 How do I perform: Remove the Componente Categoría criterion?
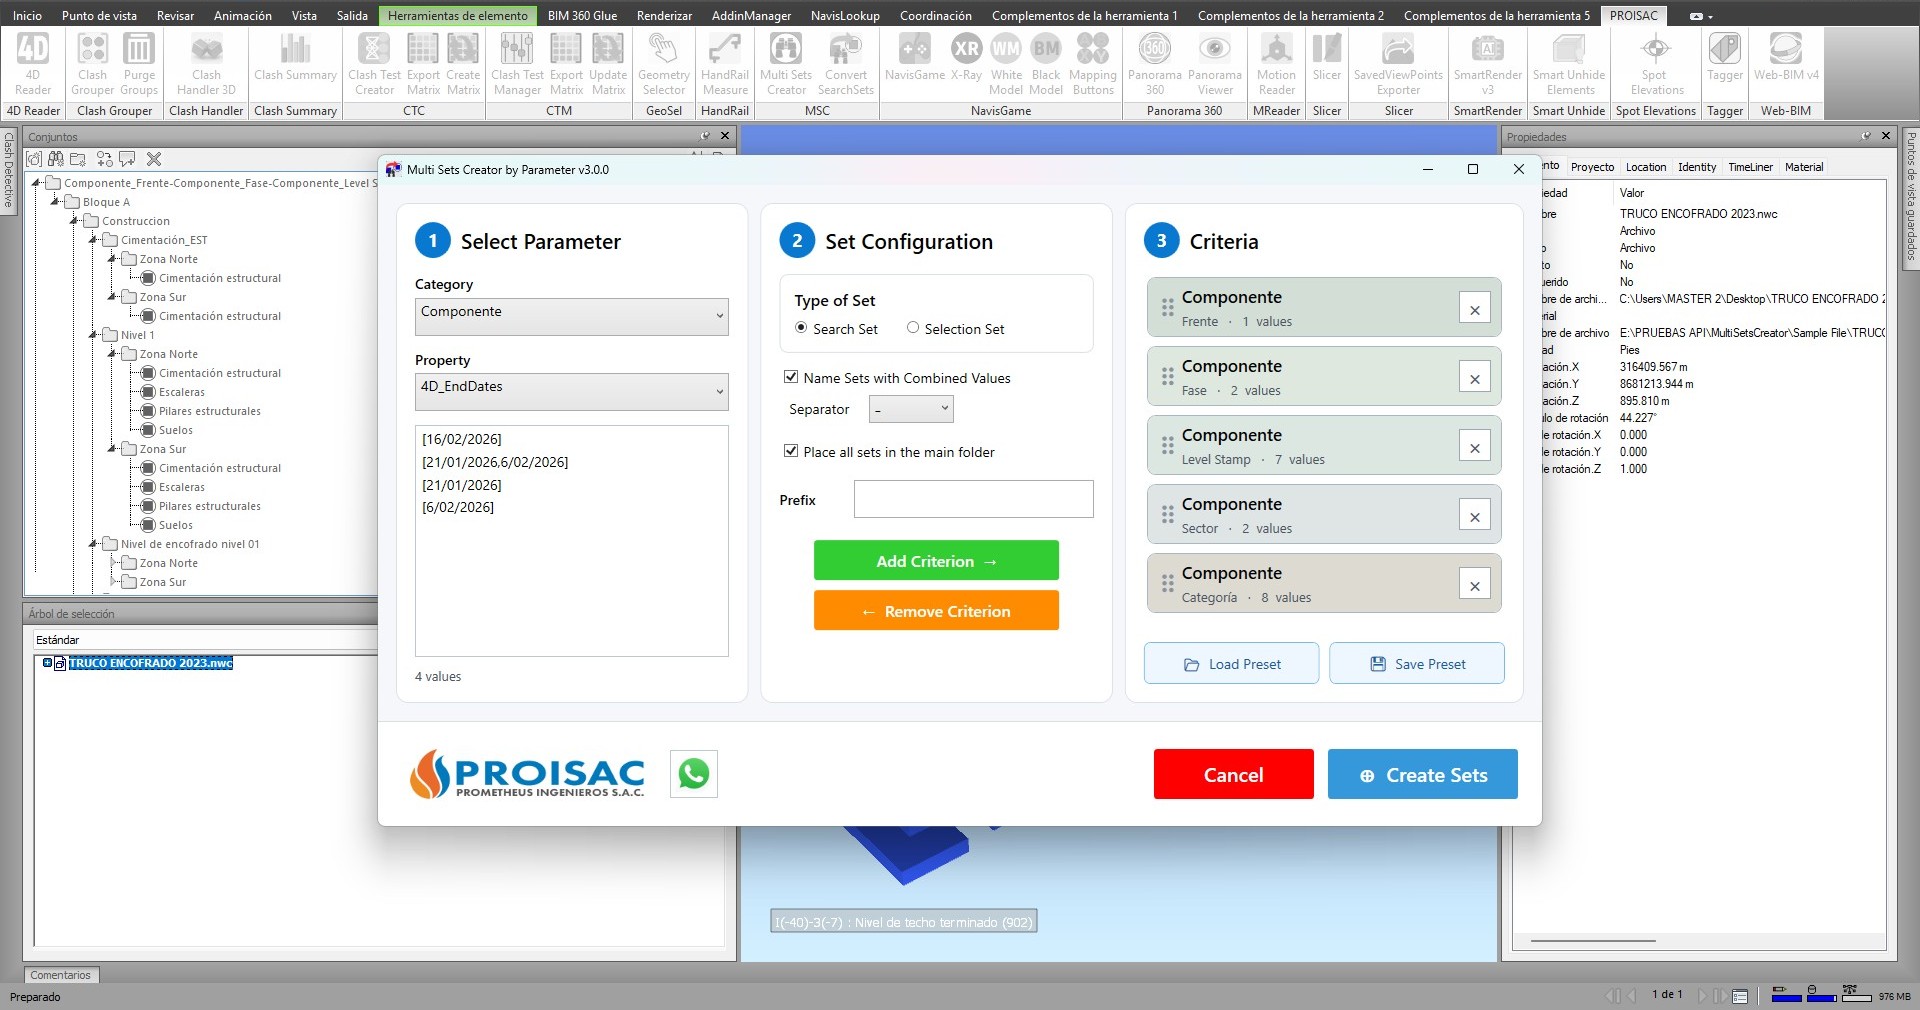1474,585
